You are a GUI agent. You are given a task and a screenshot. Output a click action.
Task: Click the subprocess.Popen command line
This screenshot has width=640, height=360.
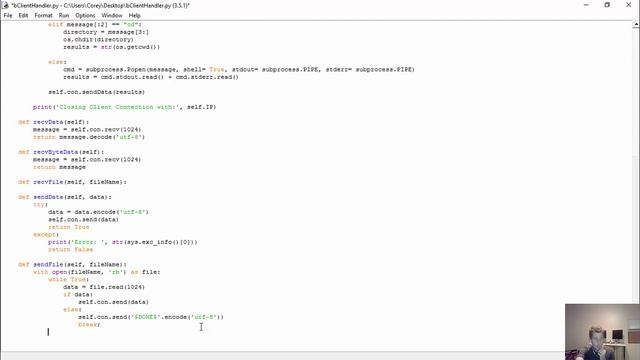pos(239,69)
